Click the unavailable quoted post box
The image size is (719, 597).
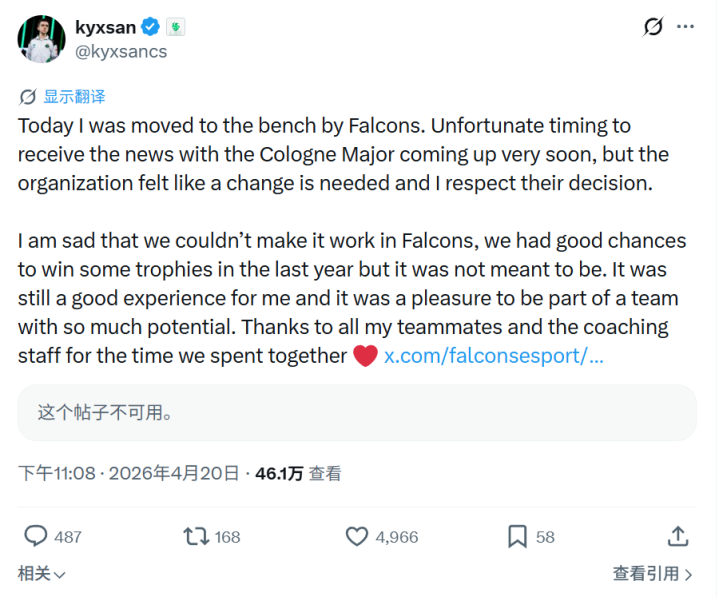[357, 412]
